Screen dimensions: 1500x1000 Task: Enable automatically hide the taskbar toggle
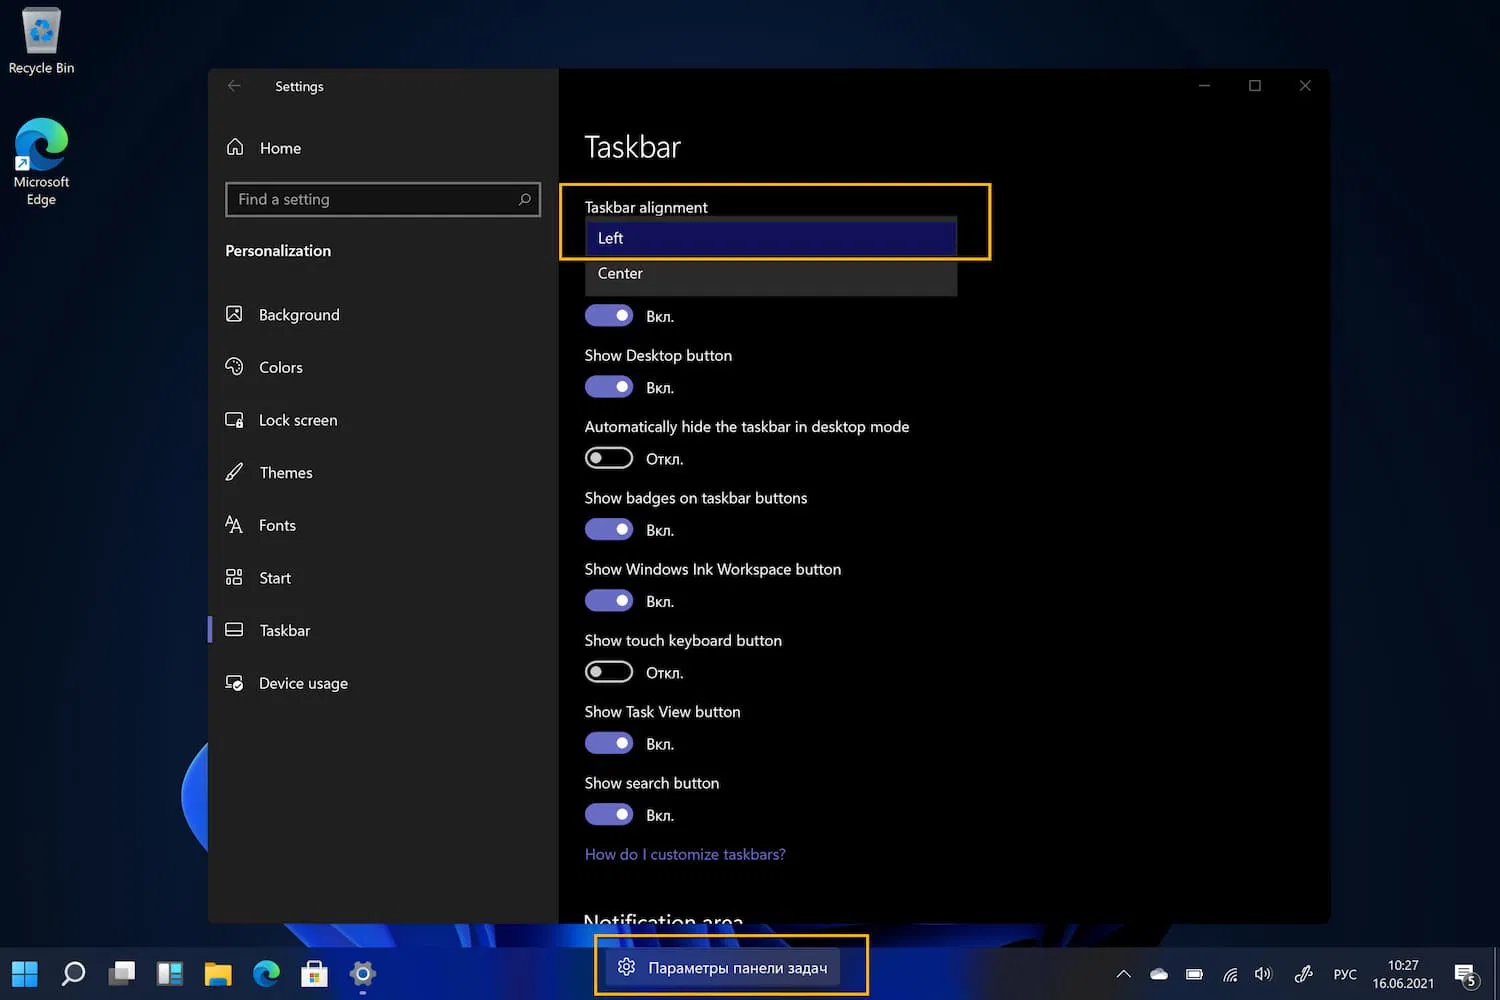609,458
